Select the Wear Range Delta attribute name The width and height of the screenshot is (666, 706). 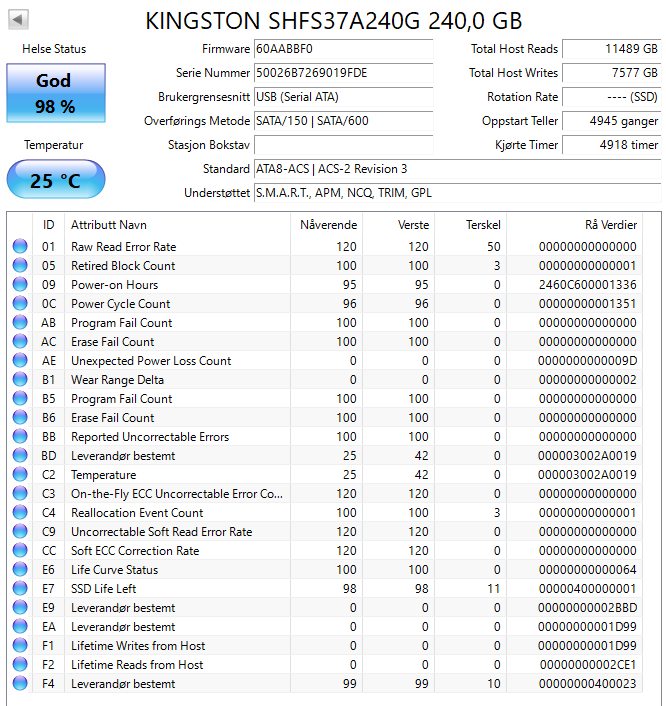click(x=117, y=380)
